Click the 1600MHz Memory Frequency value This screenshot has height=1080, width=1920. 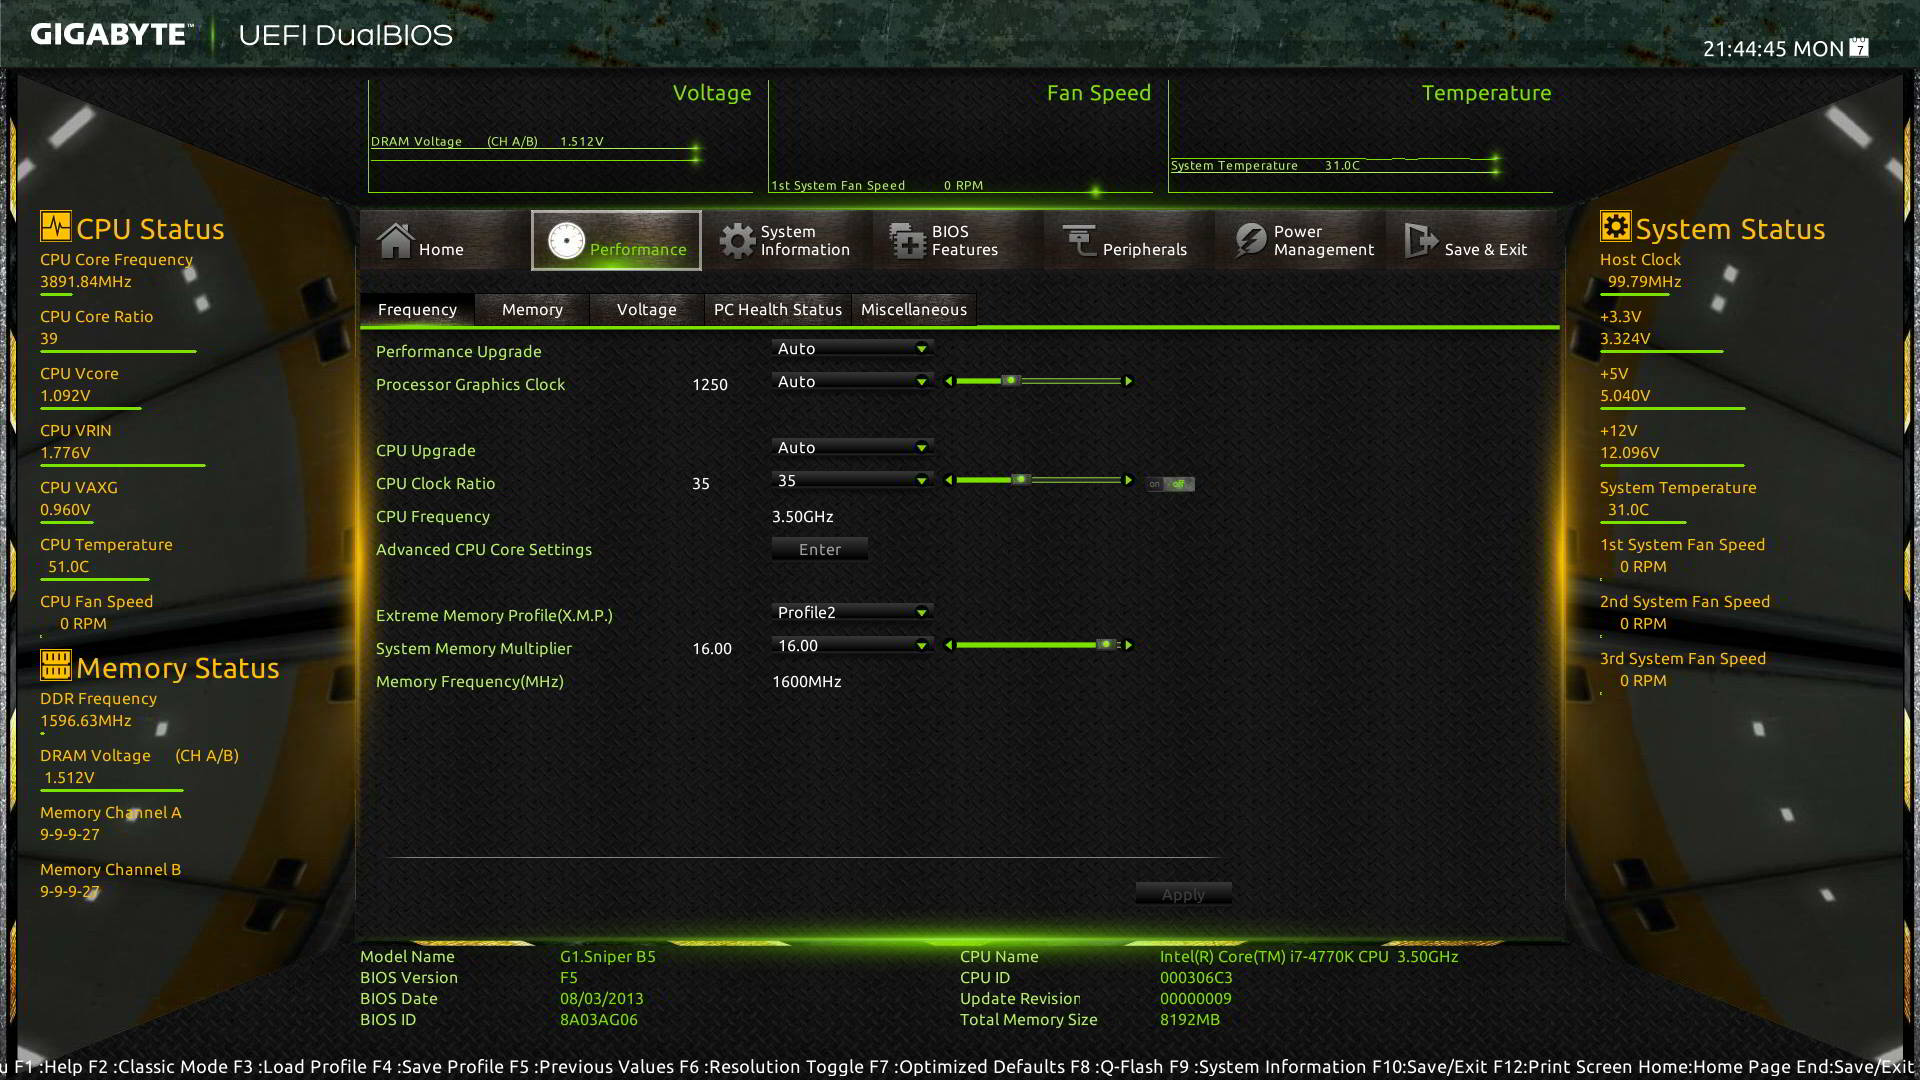[x=807, y=681]
